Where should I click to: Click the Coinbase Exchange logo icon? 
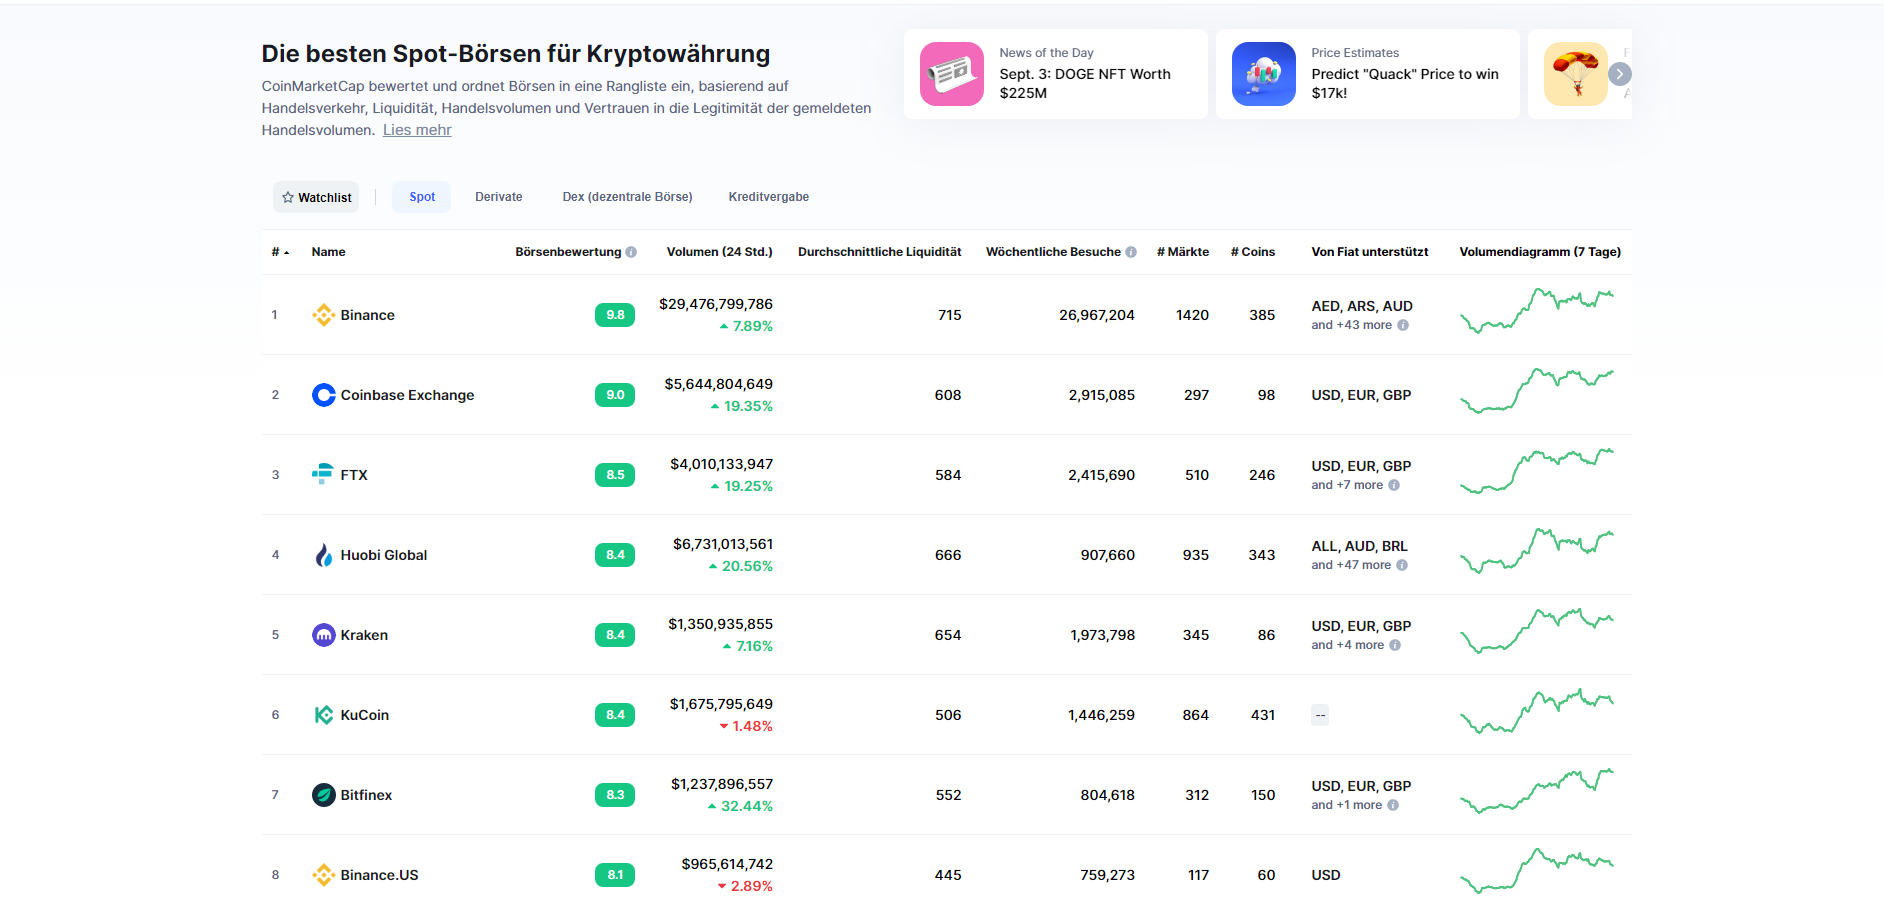point(323,395)
